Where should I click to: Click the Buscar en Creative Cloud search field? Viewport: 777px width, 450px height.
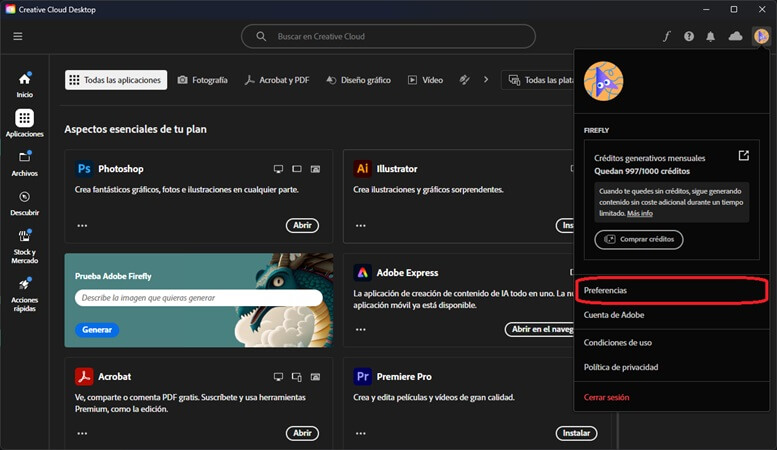[388, 36]
